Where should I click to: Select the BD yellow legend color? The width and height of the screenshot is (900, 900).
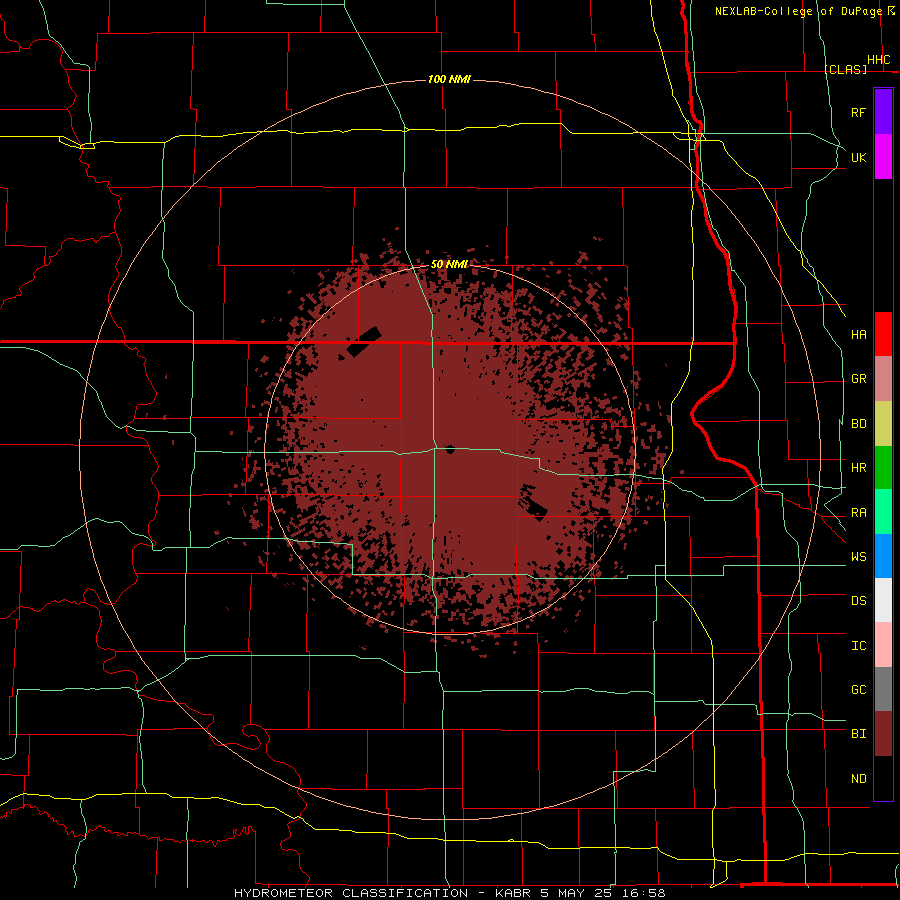[x=883, y=424]
